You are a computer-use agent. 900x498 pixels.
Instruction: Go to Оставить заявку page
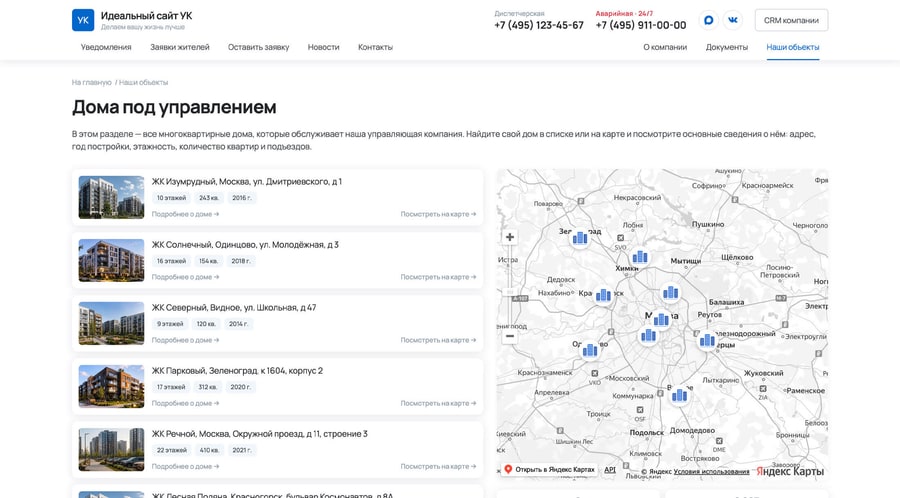(258, 47)
